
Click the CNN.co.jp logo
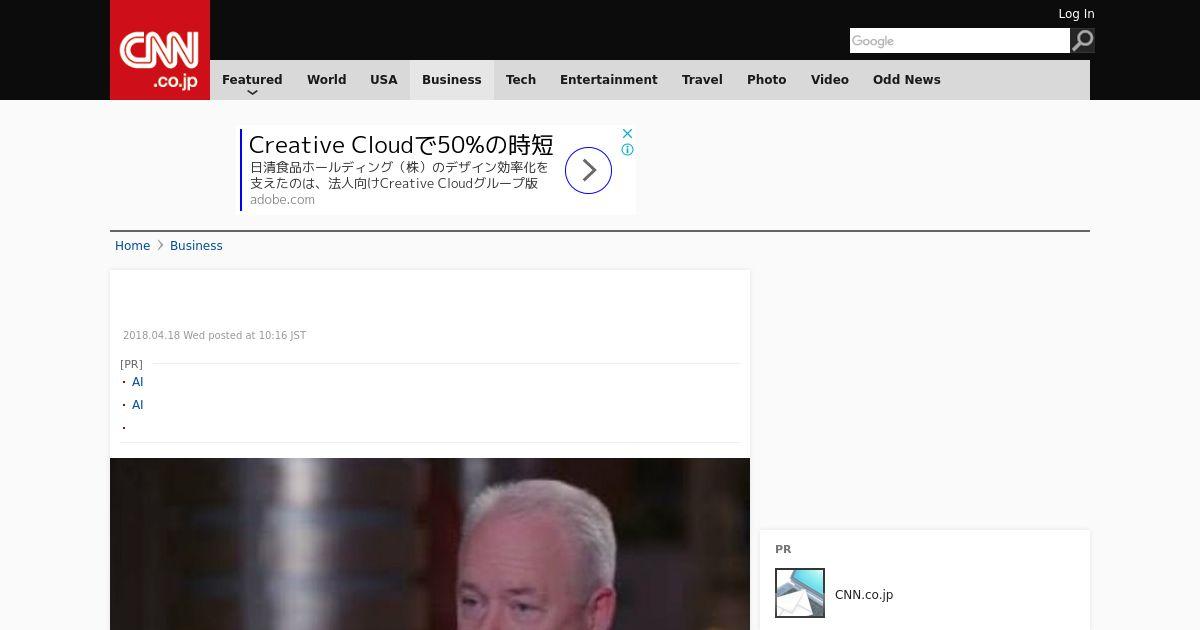click(160, 50)
